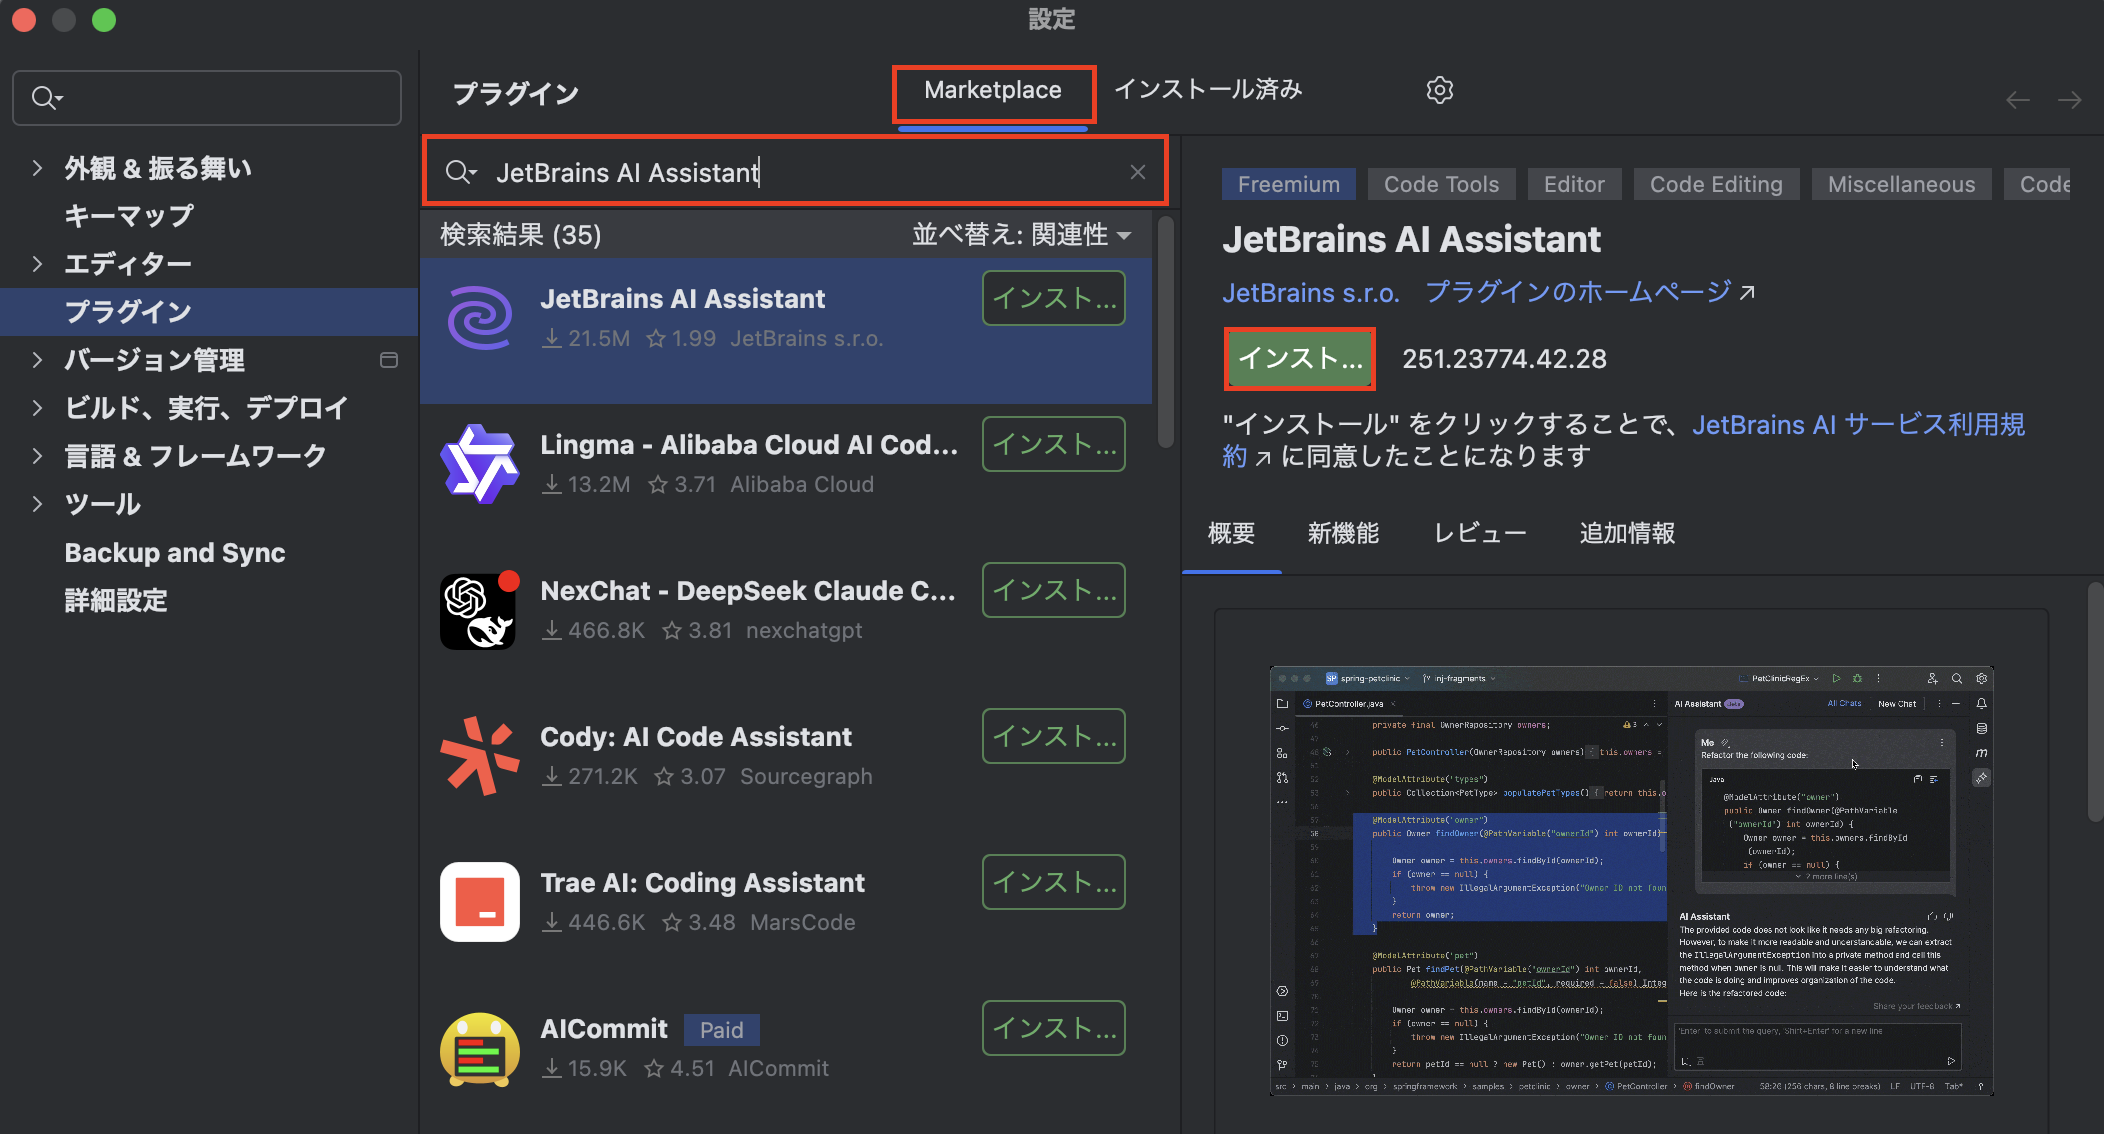Open the external link arrow beside プラグインのホームページ
Viewport: 2104px width, 1134px height.
(x=1747, y=292)
